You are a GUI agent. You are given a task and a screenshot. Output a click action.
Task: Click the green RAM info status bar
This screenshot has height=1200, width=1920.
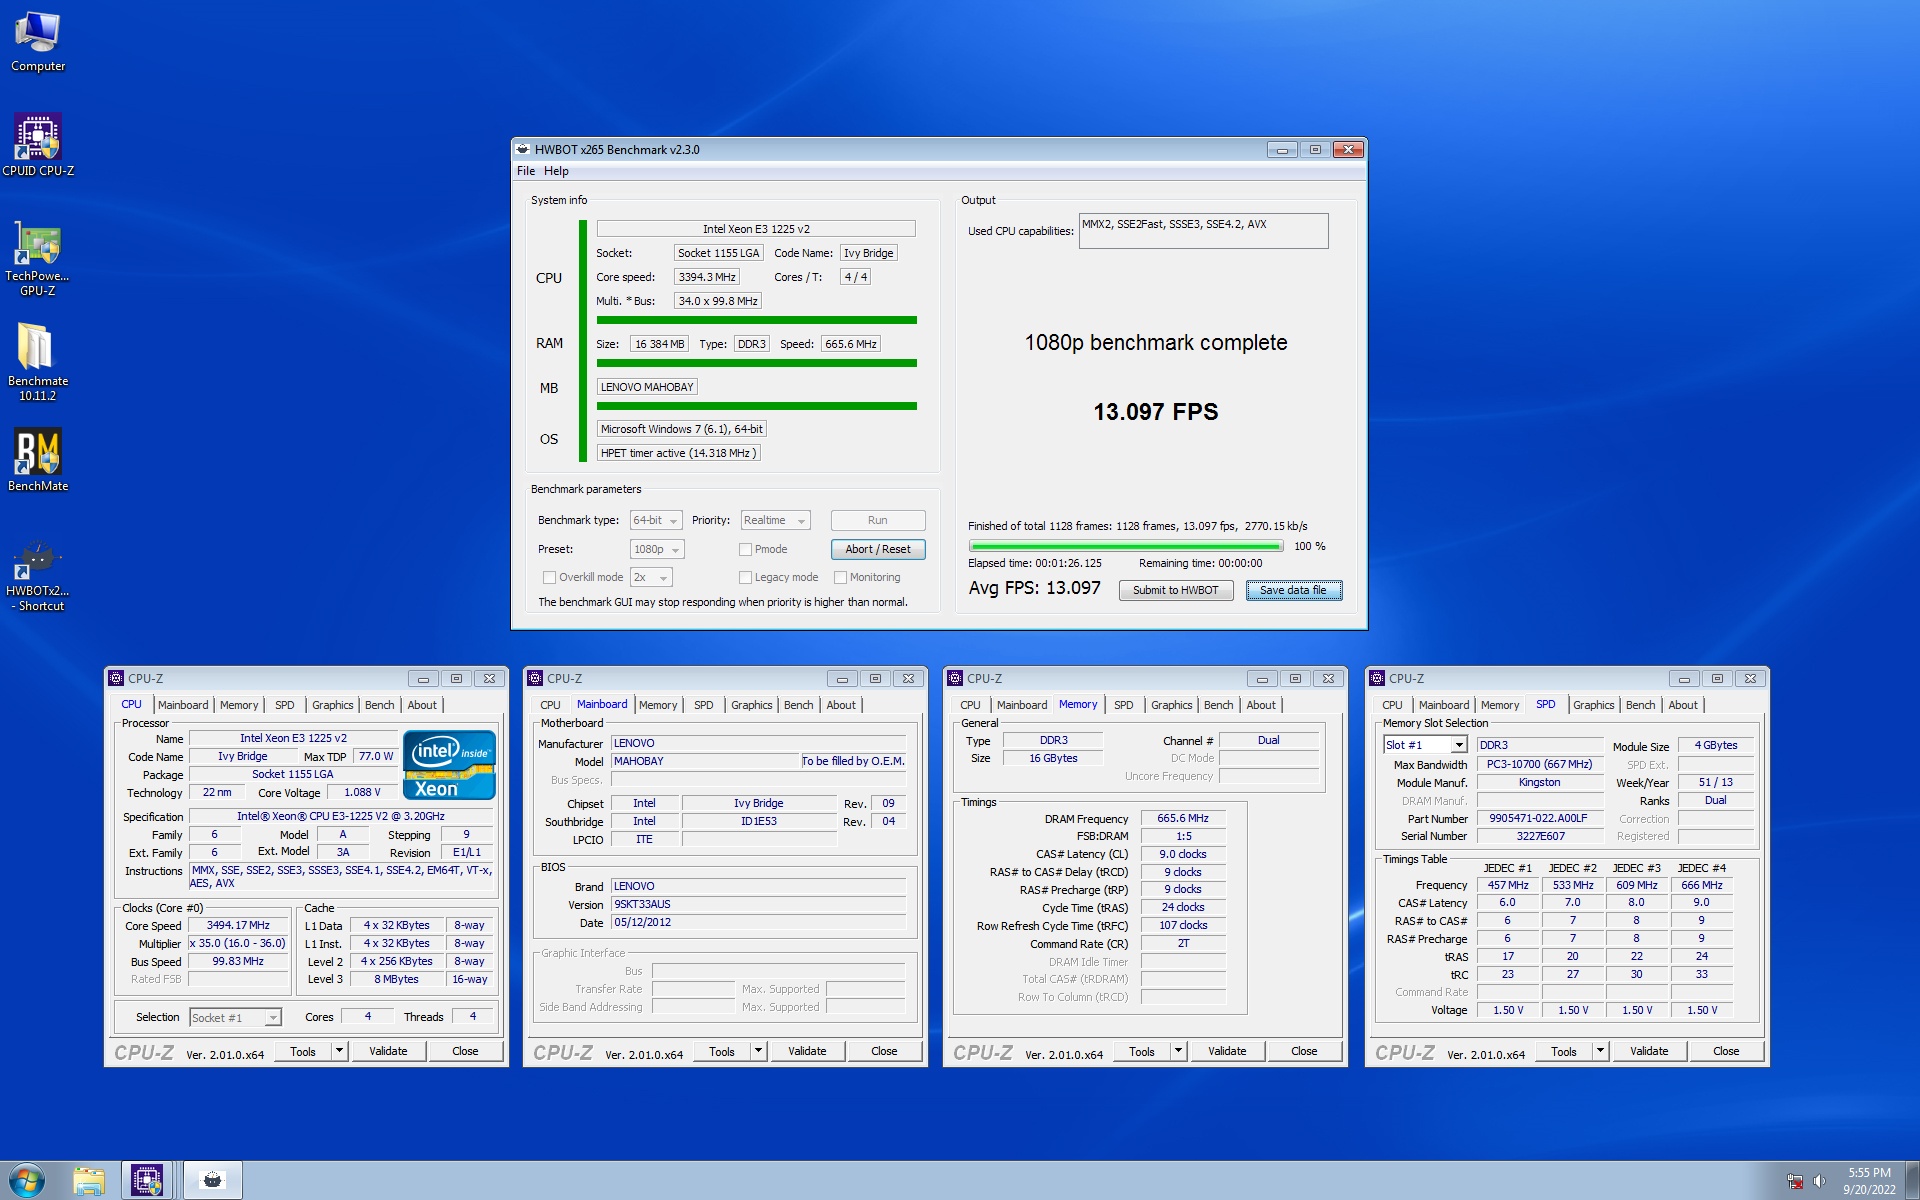coord(757,363)
